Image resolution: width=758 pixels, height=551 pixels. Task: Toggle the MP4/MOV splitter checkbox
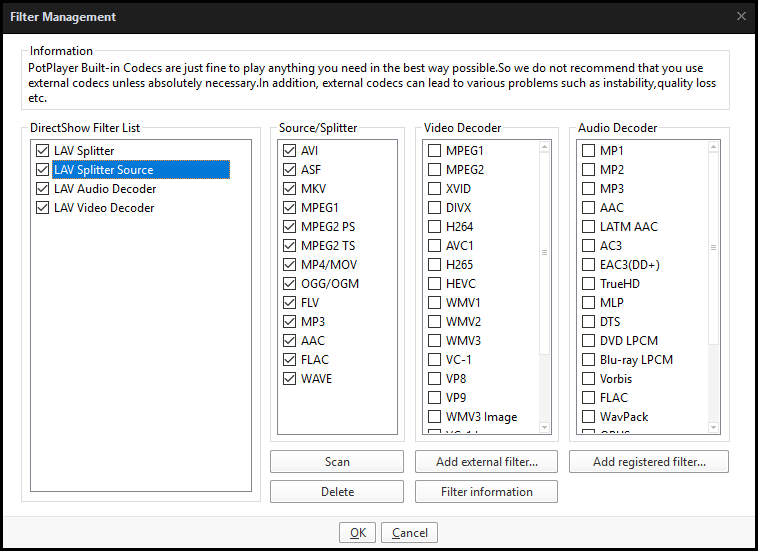[x=290, y=264]
